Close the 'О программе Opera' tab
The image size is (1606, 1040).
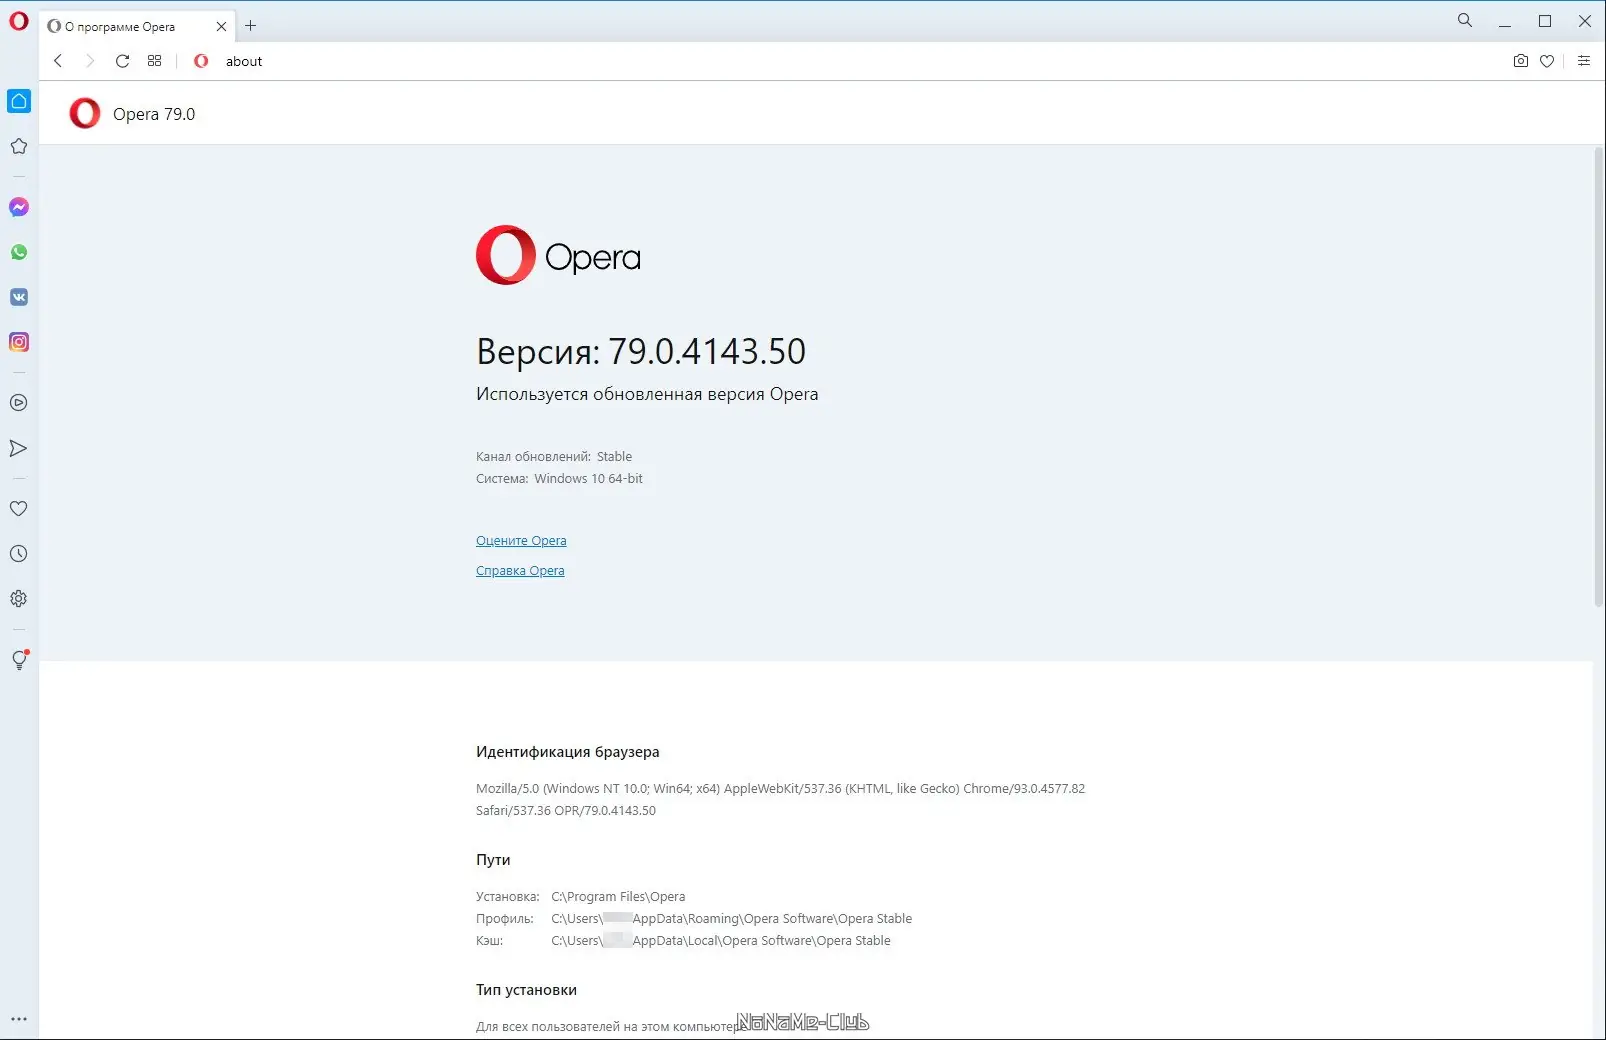pyautogui.click(x=221, y=27)
